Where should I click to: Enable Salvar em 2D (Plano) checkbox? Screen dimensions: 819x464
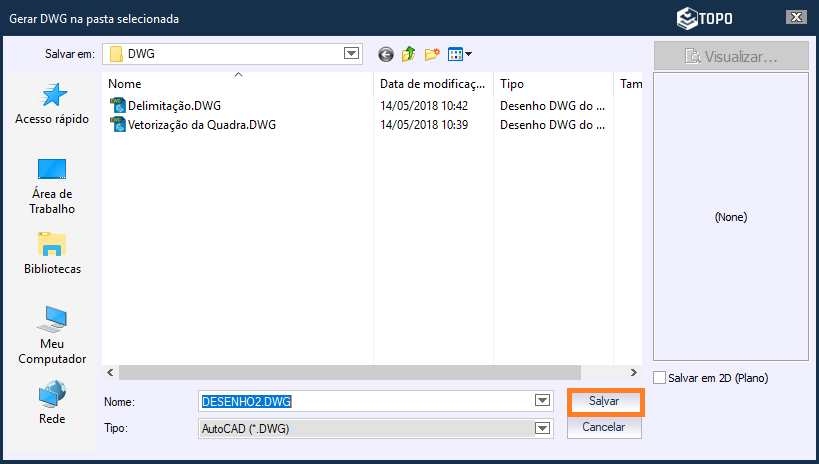pyautogui.click(x=659, y=378)
